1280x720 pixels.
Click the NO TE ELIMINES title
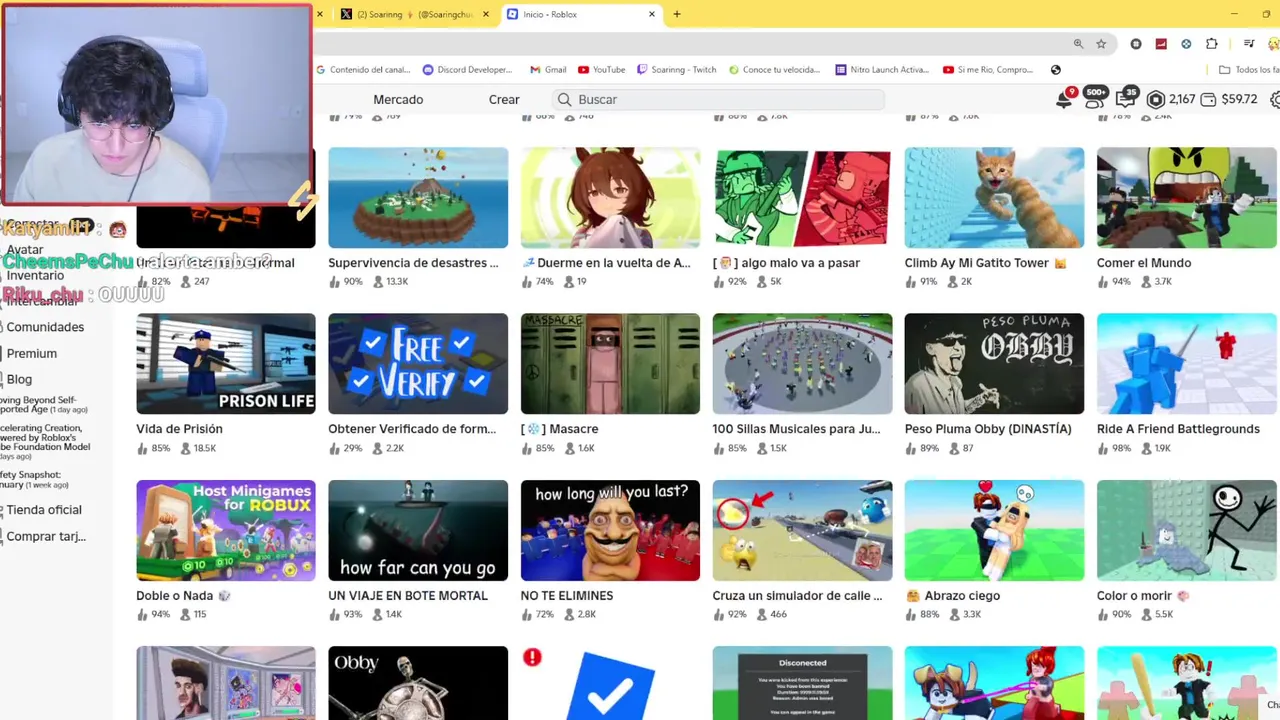(567, 595)
